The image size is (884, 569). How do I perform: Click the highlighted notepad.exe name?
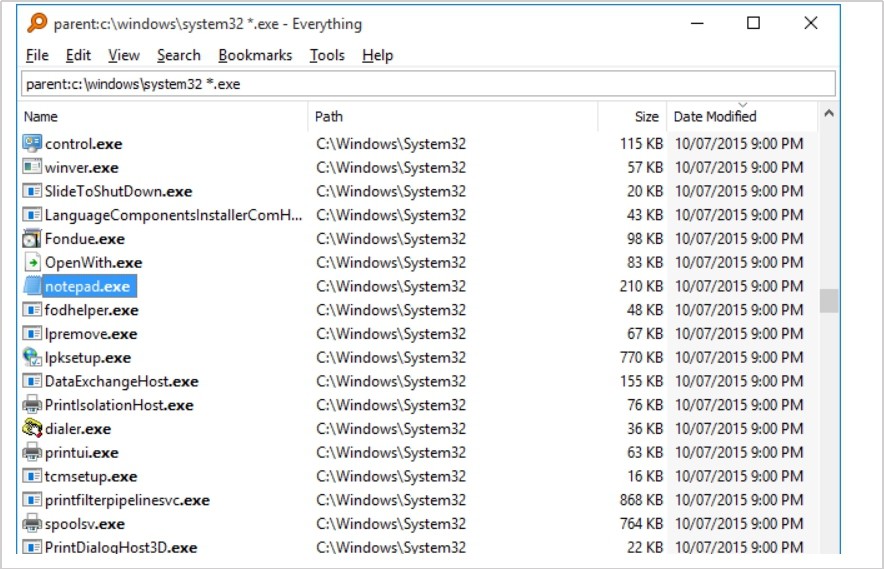click(89, 286)
